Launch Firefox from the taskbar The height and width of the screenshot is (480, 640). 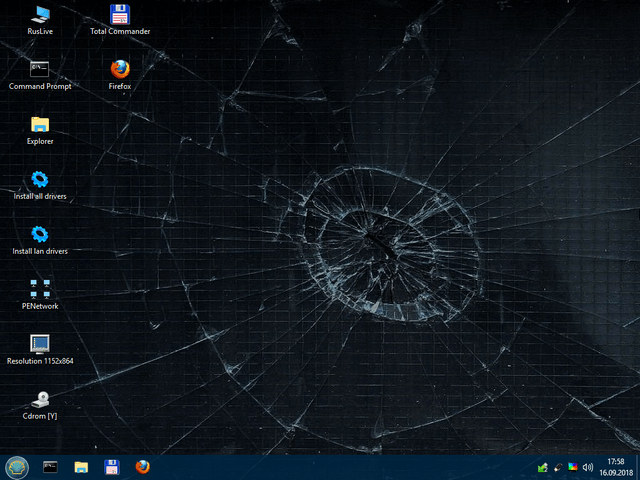143,467
